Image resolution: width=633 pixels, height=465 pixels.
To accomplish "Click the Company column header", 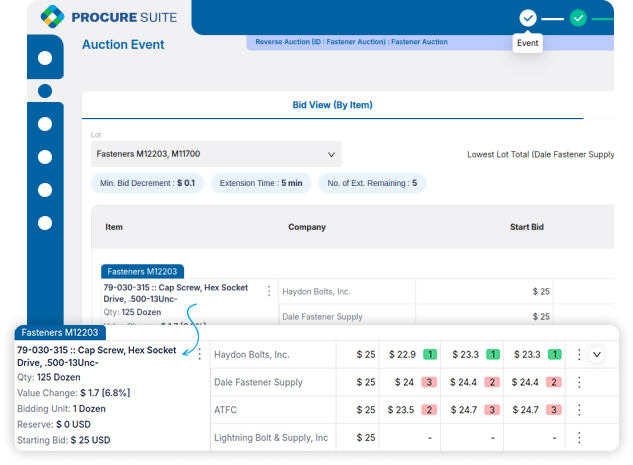I will click(307, 227).
